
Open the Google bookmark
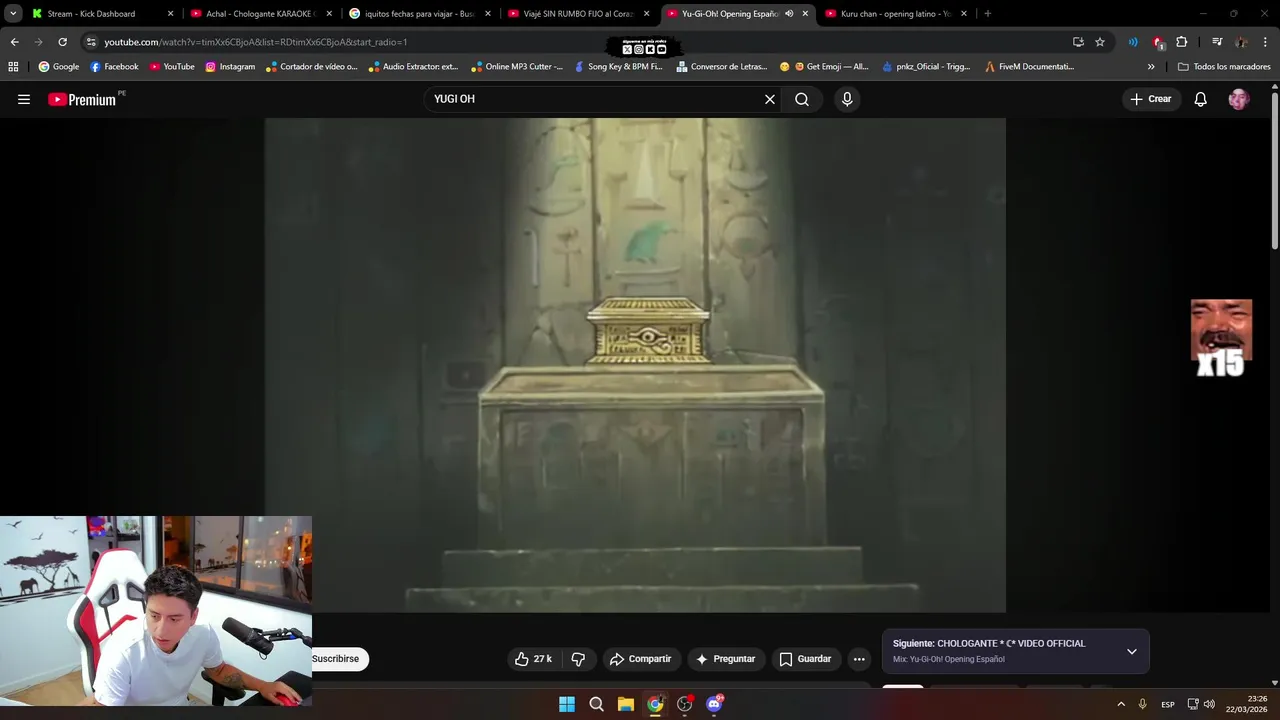pos(59,67)
